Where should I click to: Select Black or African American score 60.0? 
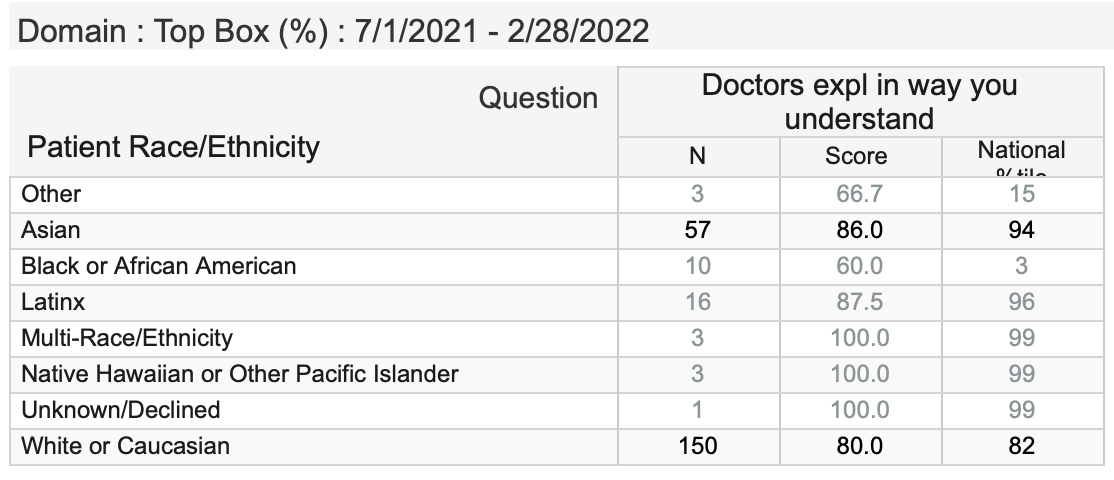pos(859,265)
